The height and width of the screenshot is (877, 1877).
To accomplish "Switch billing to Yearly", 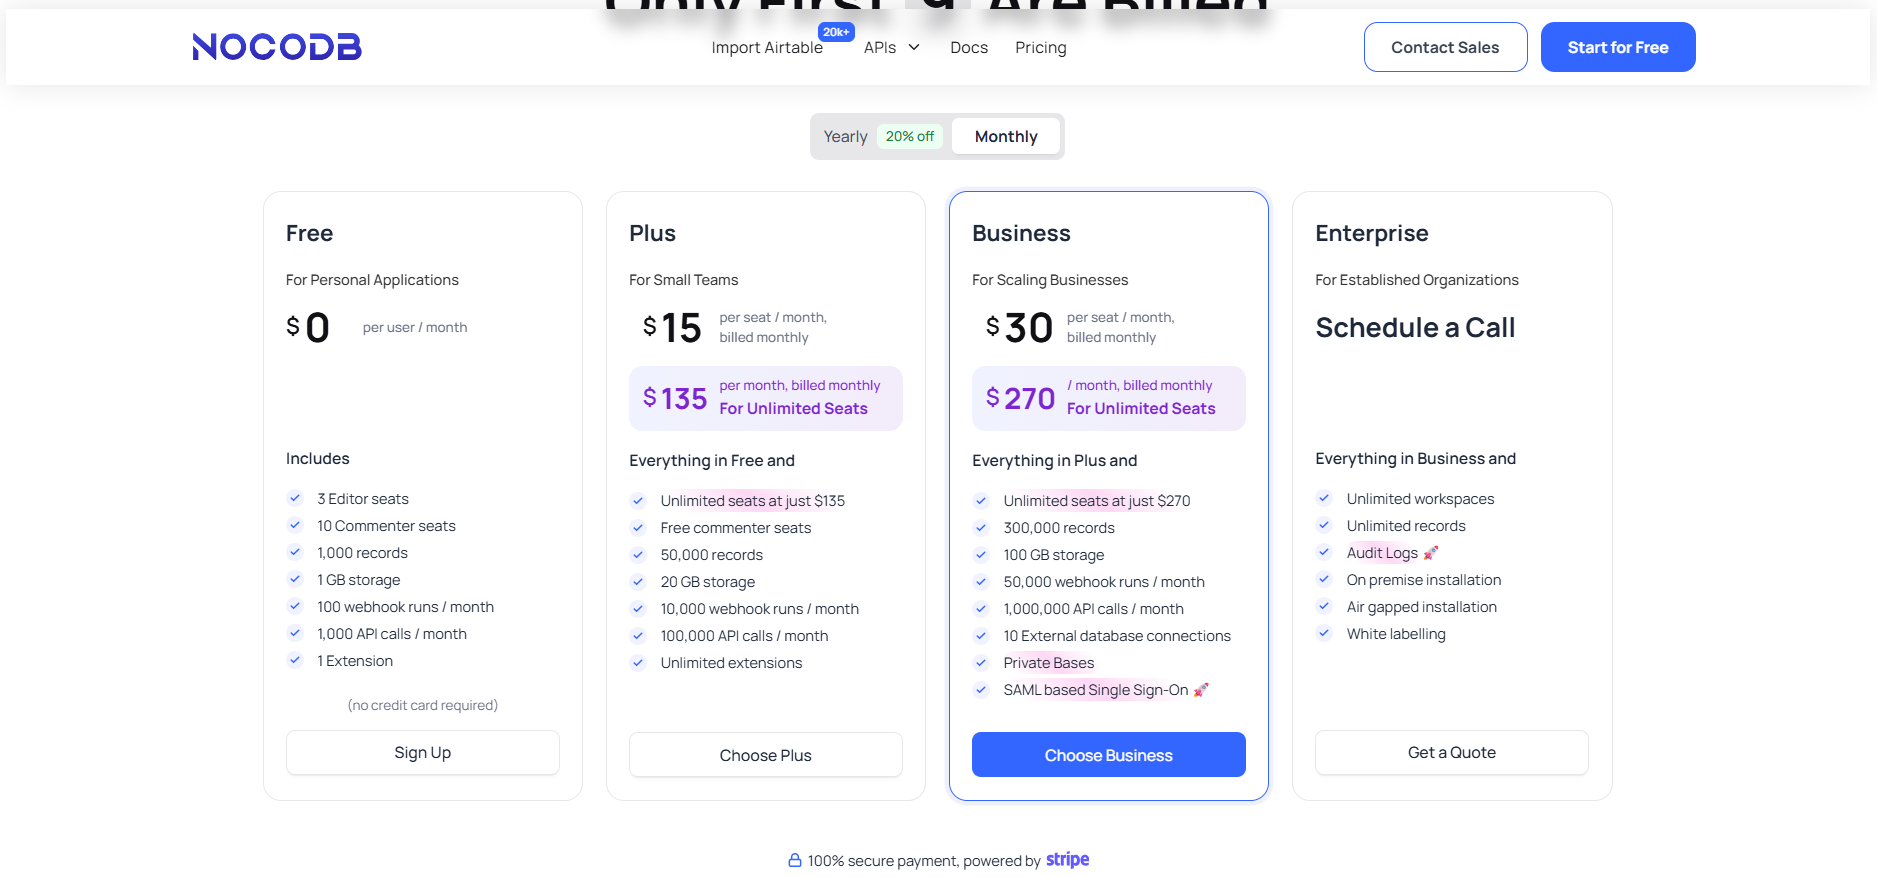I will coord(845,137).
